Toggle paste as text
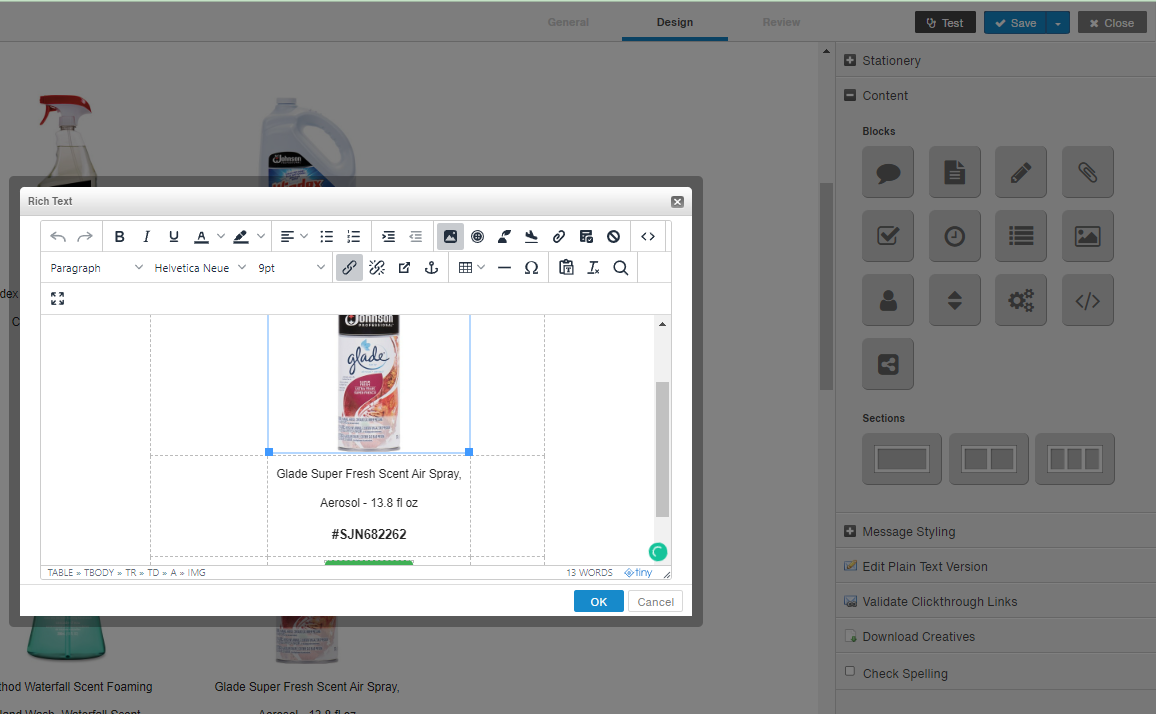The image size is (1156, 714). point(566,268)
